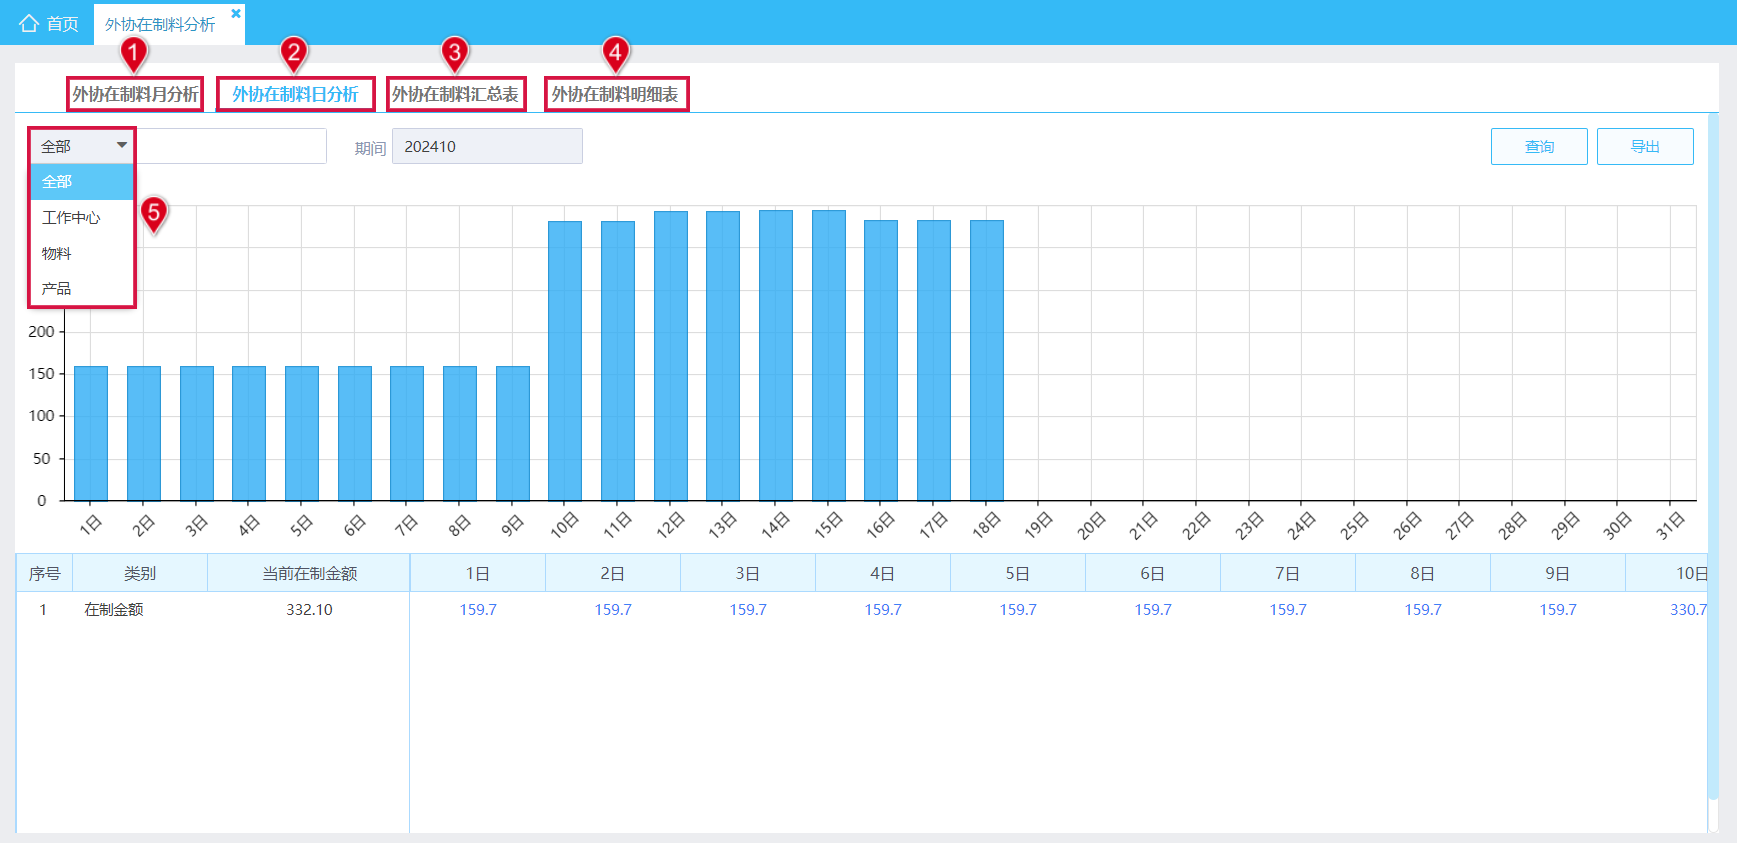Collapse the 全部 category dropdown arrow

[x=122, y=146]
